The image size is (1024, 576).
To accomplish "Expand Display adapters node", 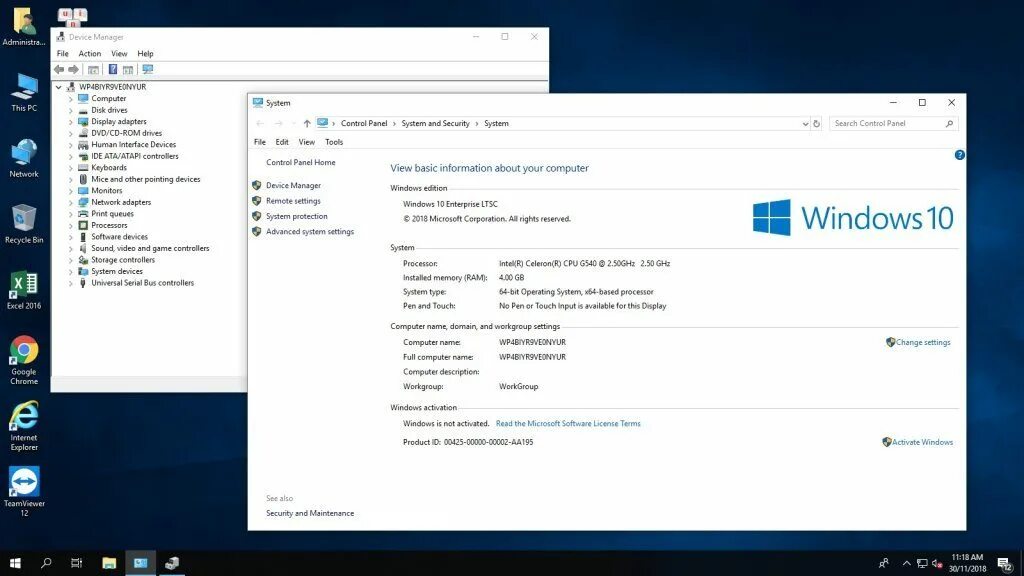I will coord(71,121).
